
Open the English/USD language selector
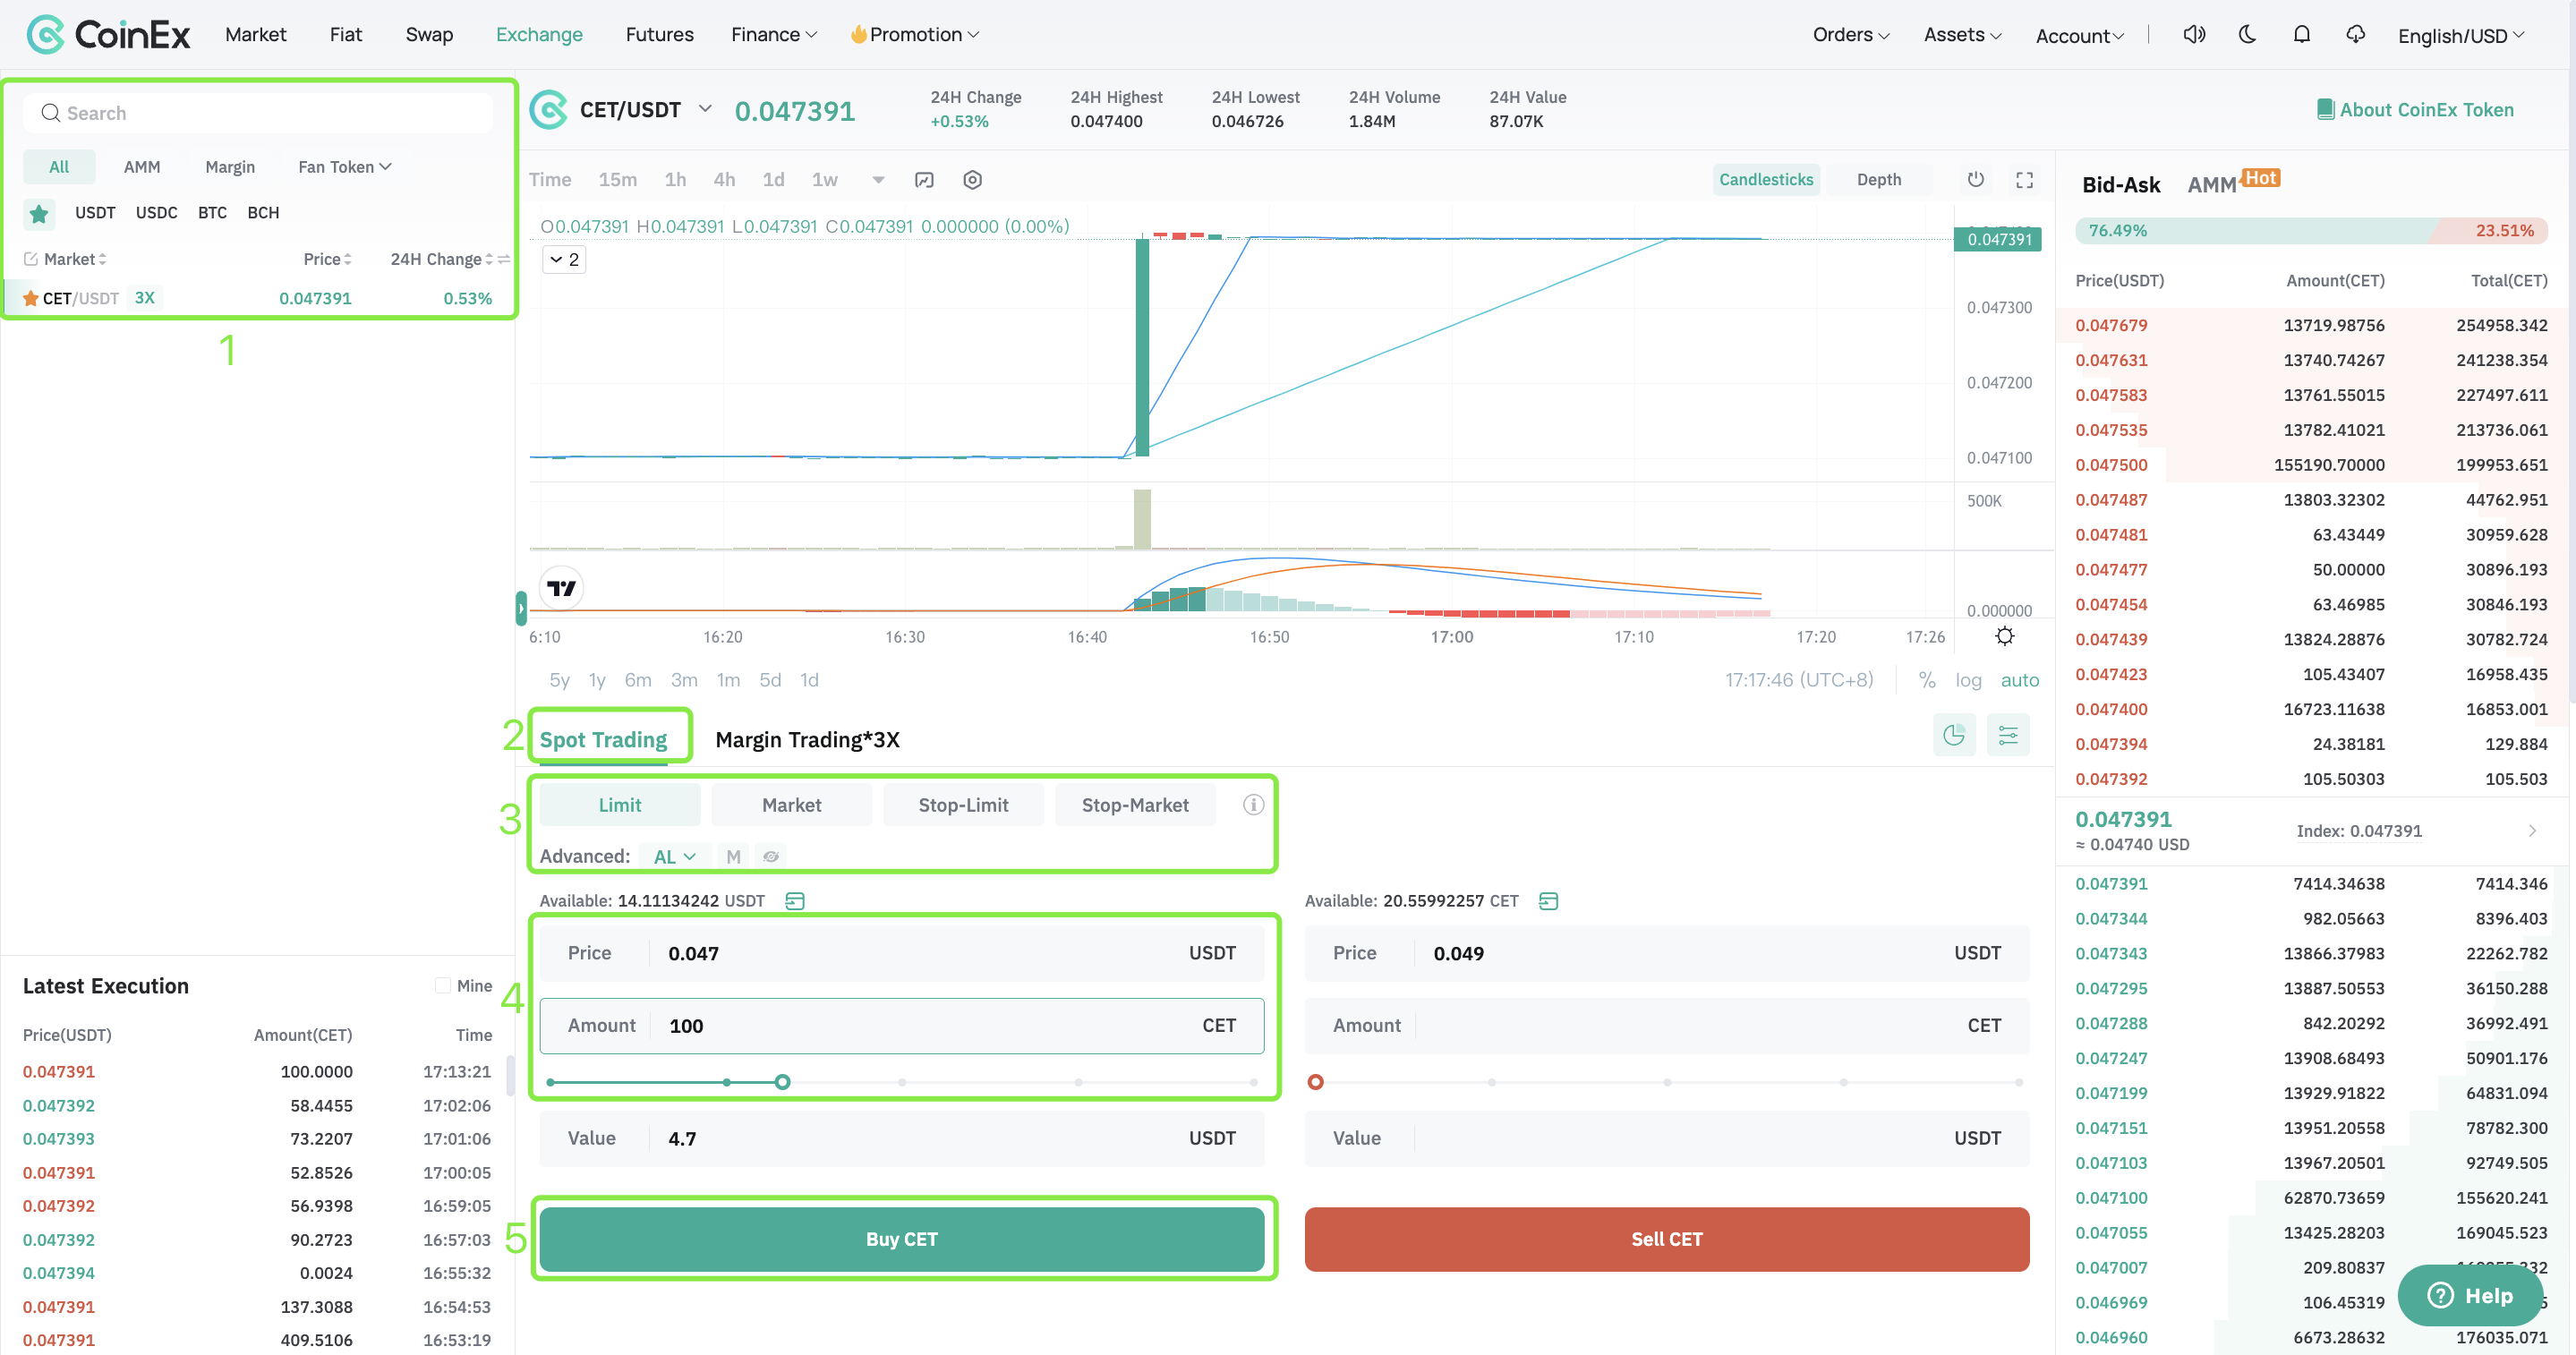click(x=2460, y=36)
